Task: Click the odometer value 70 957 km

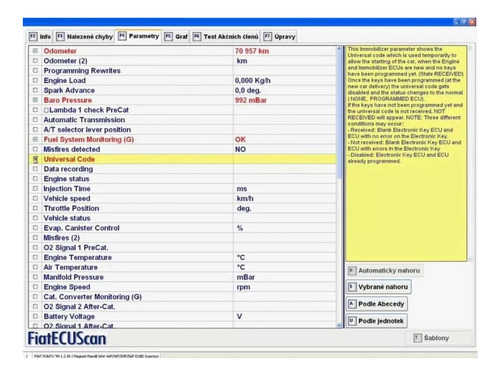Action: click(x=252, y=51)
